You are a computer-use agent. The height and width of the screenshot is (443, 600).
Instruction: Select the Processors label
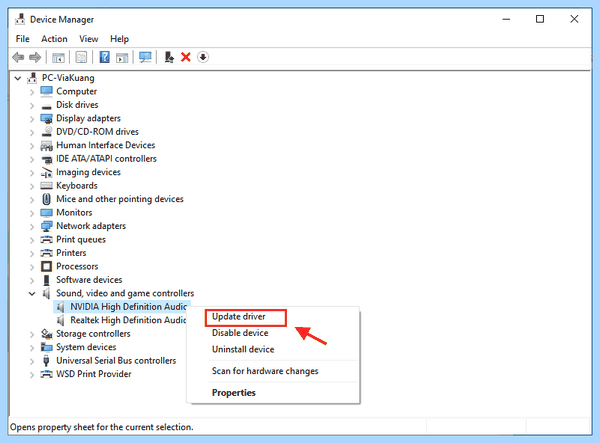click(x=77, y=266)
